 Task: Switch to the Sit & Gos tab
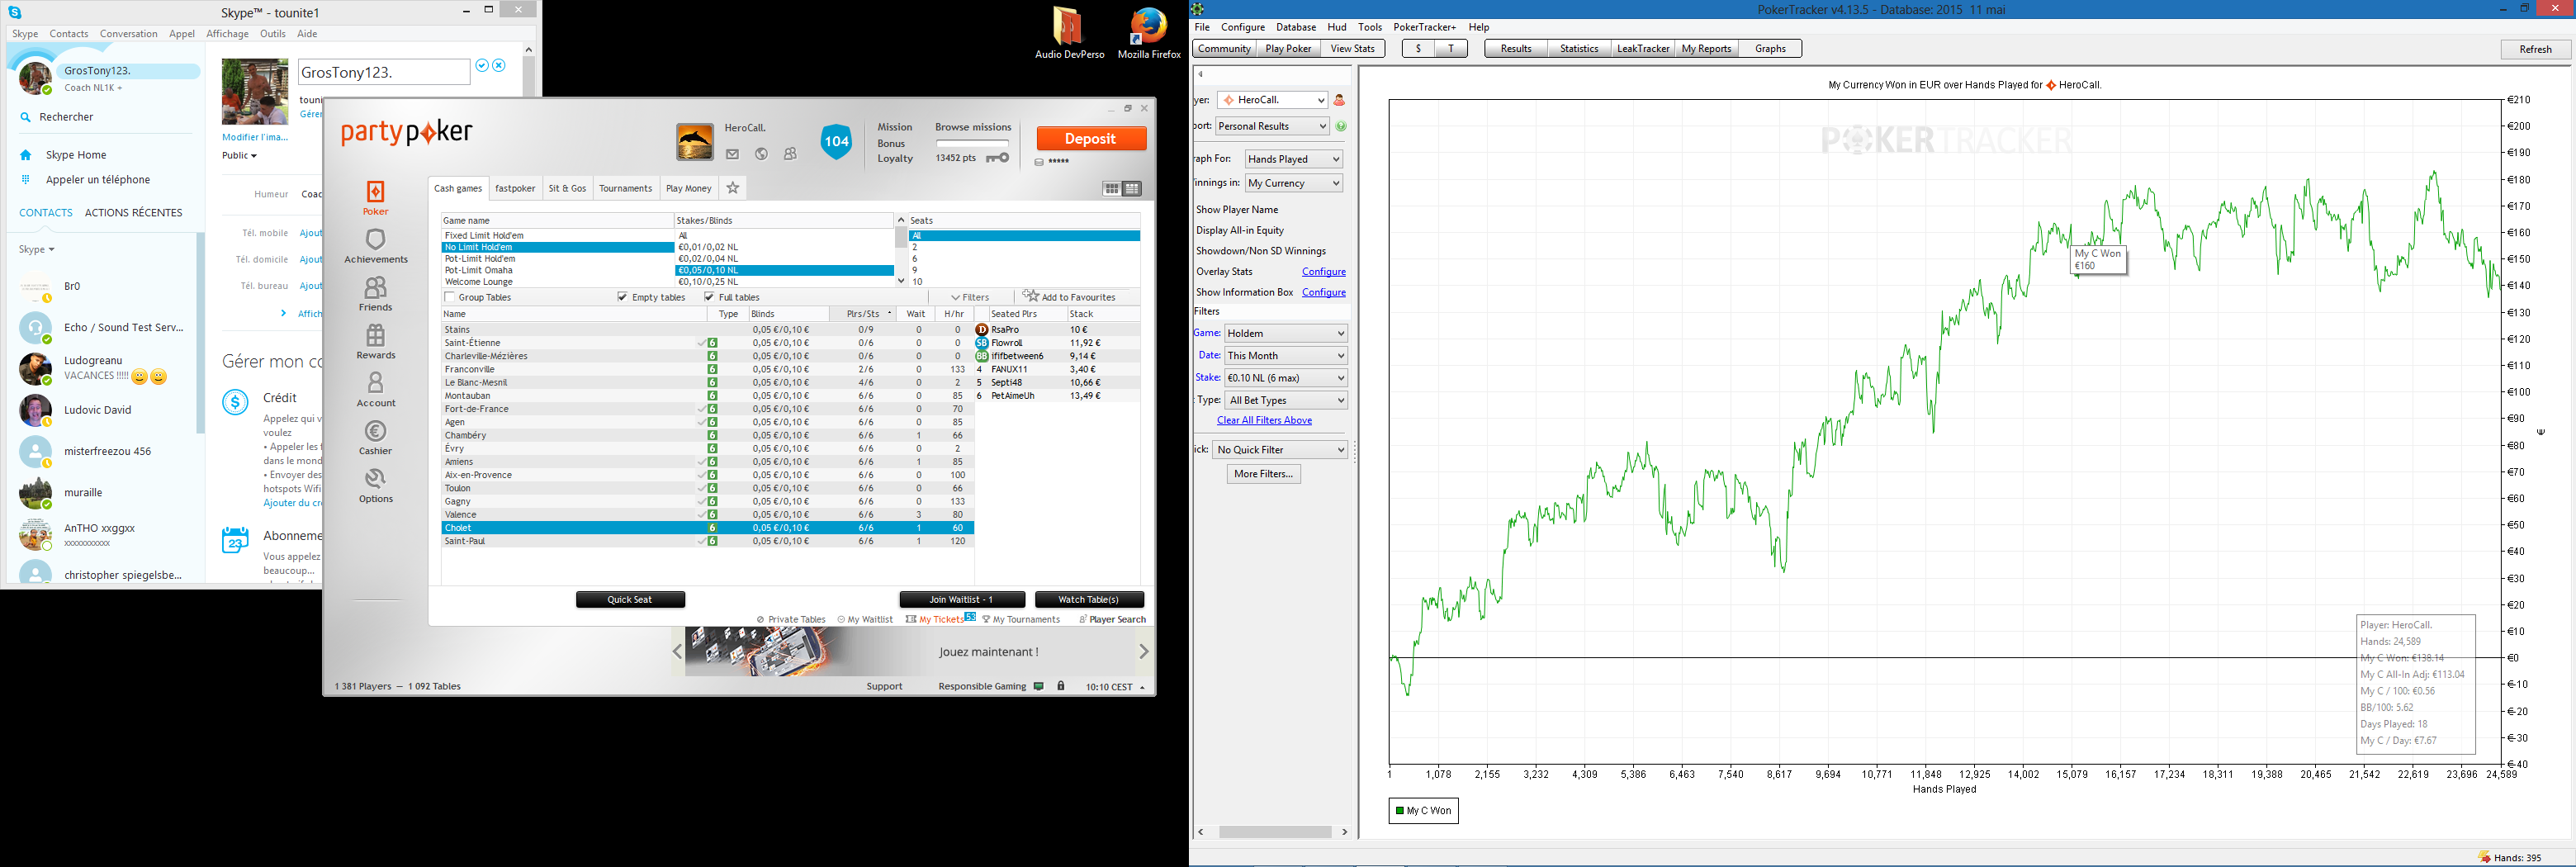[567, 188]
